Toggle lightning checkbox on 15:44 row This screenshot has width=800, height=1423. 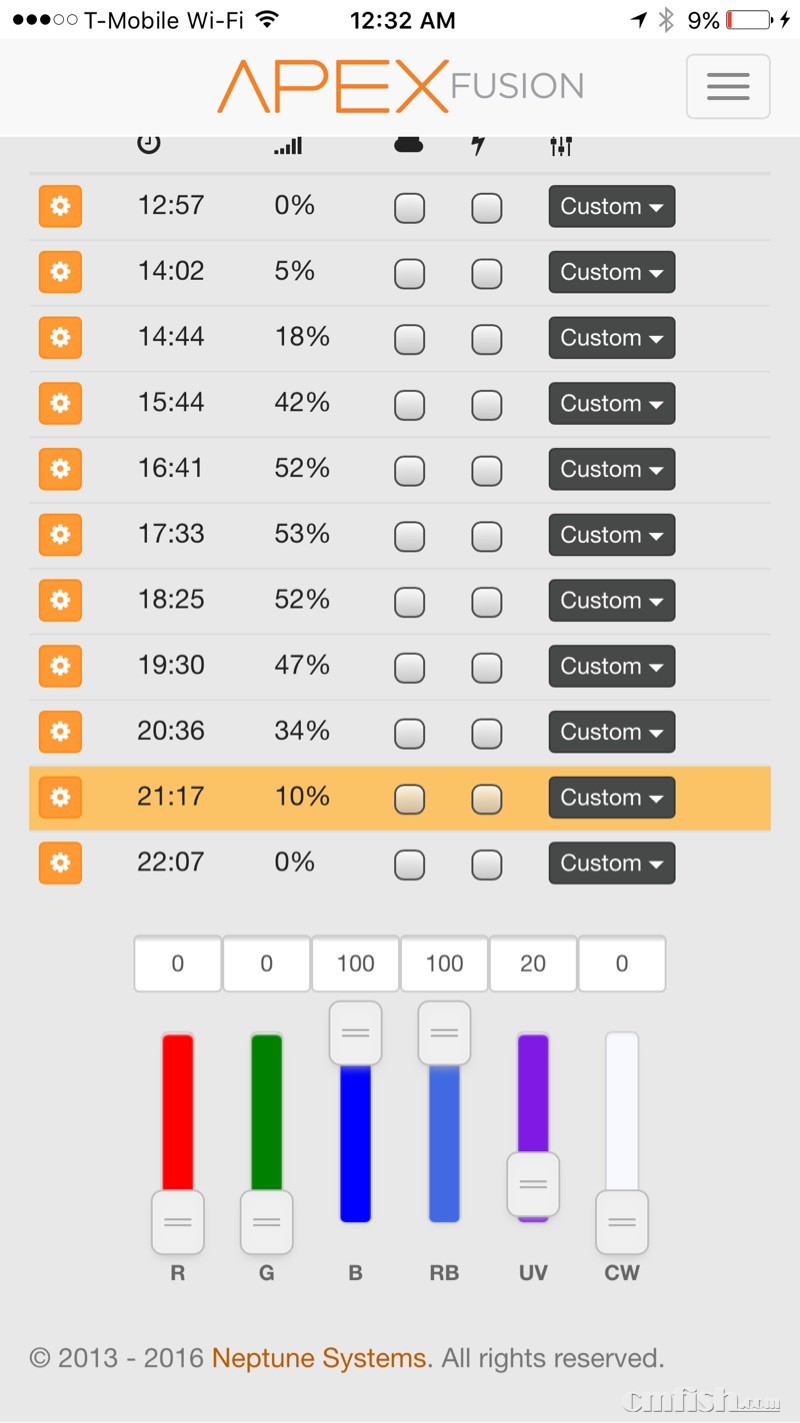pyautogui.click(x=487, y=405)
